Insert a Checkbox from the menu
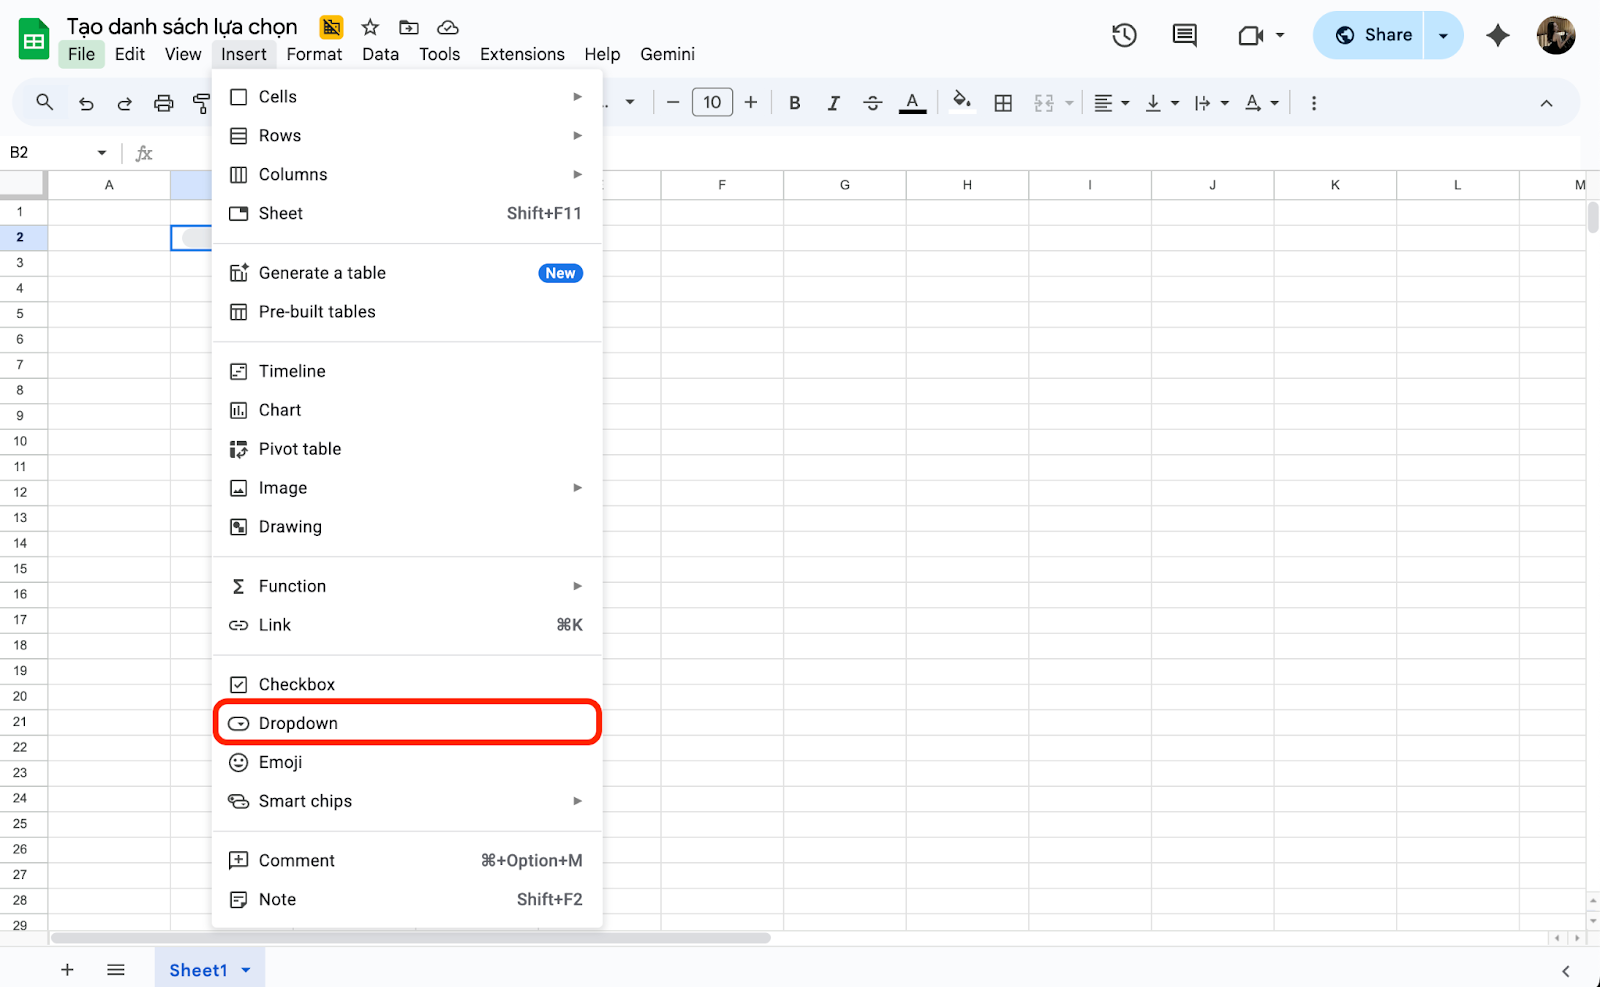This screenshot has width=1600, height=987. pyautogui.click(x=297, y=684)
